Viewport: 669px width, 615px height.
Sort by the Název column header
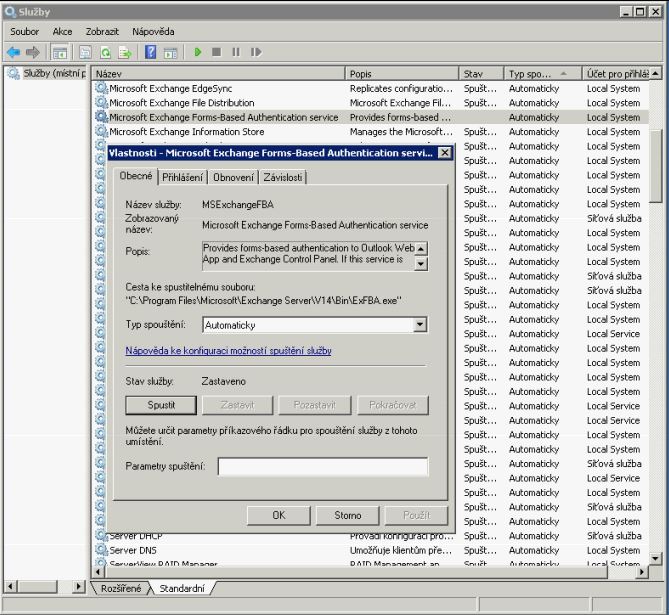[218, 73]
